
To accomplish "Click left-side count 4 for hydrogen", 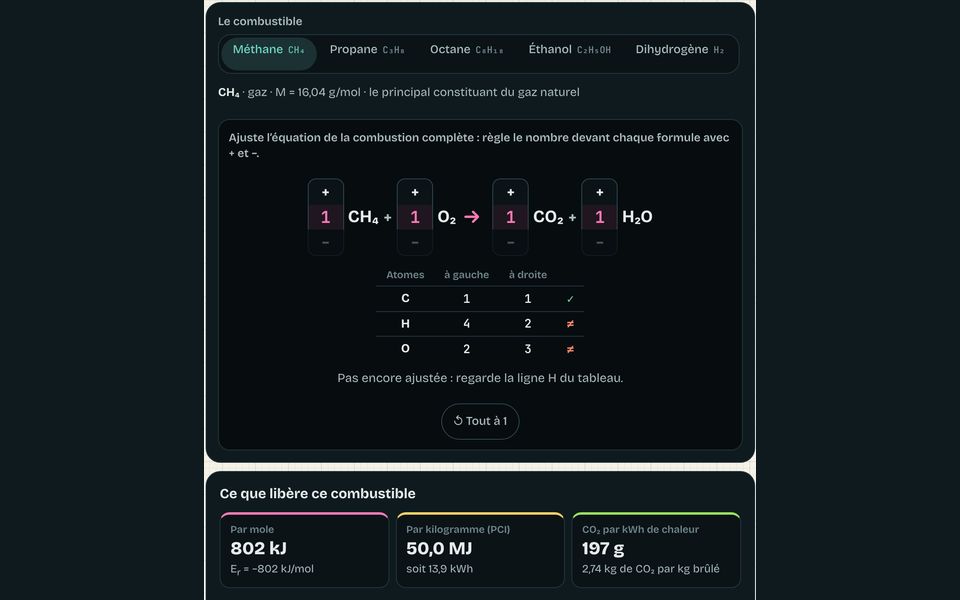I will (467, 324).
